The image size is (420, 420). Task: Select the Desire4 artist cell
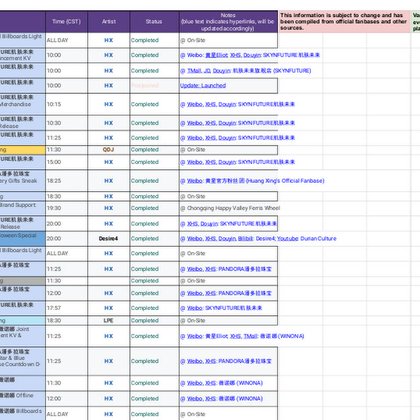[x=109, y=239]
